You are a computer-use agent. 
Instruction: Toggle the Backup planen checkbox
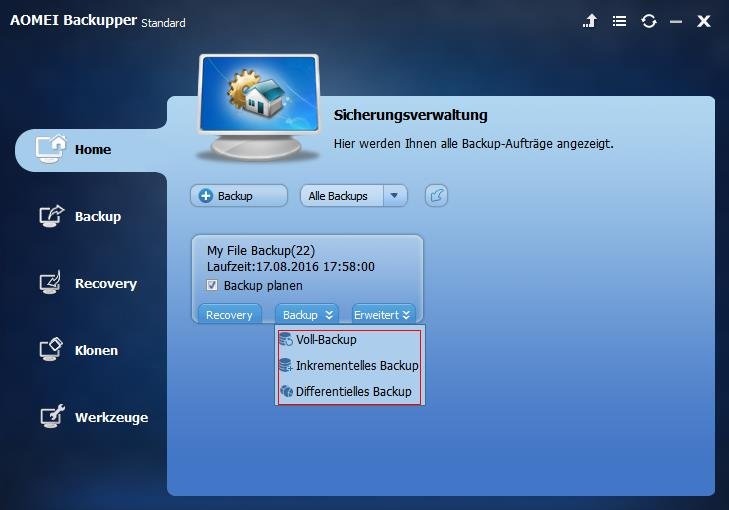212,285
